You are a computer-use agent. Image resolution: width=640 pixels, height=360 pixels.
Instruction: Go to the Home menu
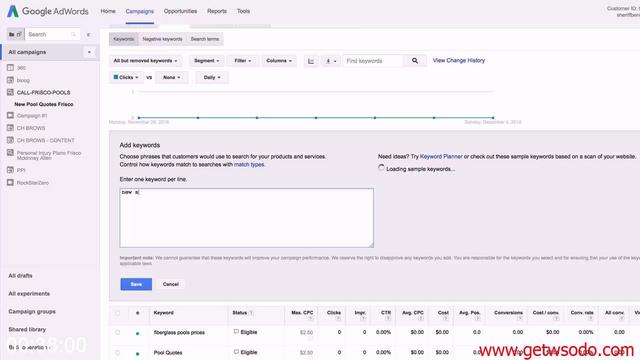(108, 11)
